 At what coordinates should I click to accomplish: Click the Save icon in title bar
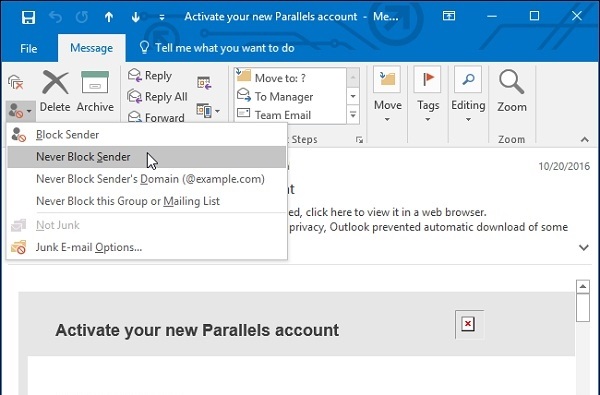click(28, 17)
